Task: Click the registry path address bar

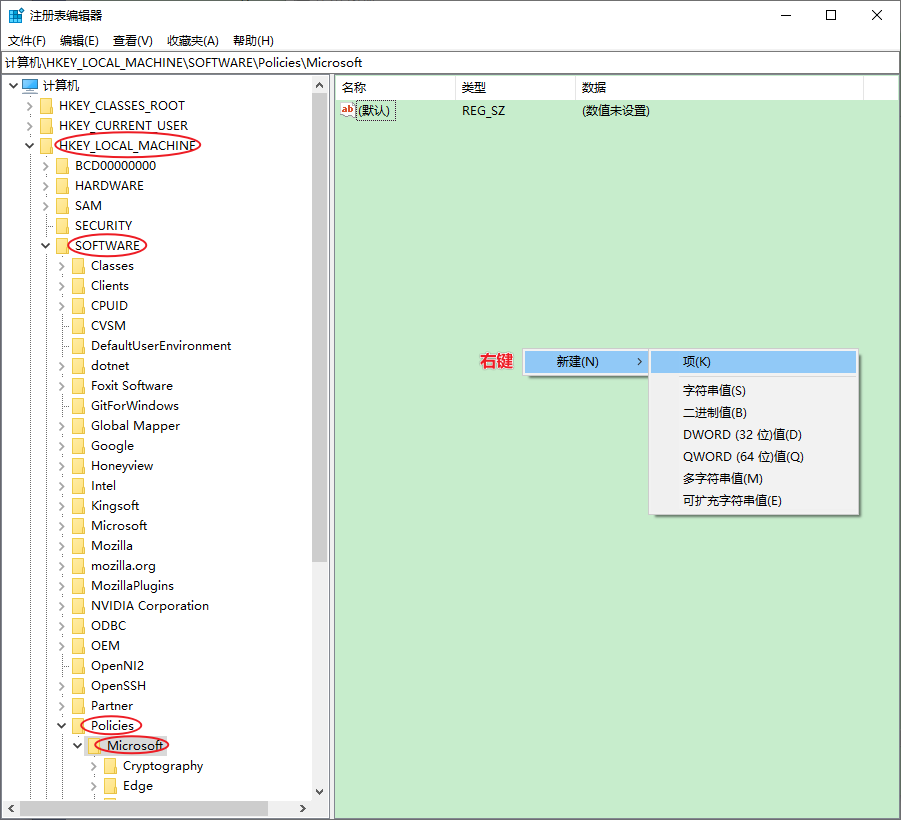Action: (x=450, y=63)
